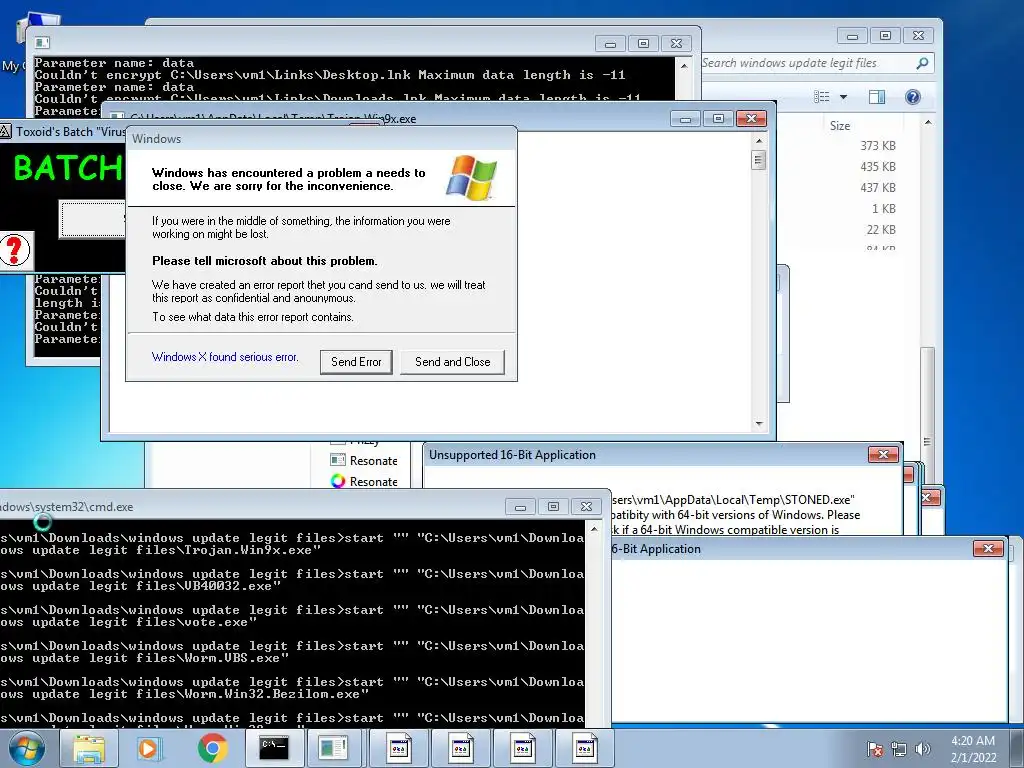This screenshot has height=768, width=1024.
Task: Click the search magnifier in Explorer window
Action: pyautogui.click(x=922, y=63)
